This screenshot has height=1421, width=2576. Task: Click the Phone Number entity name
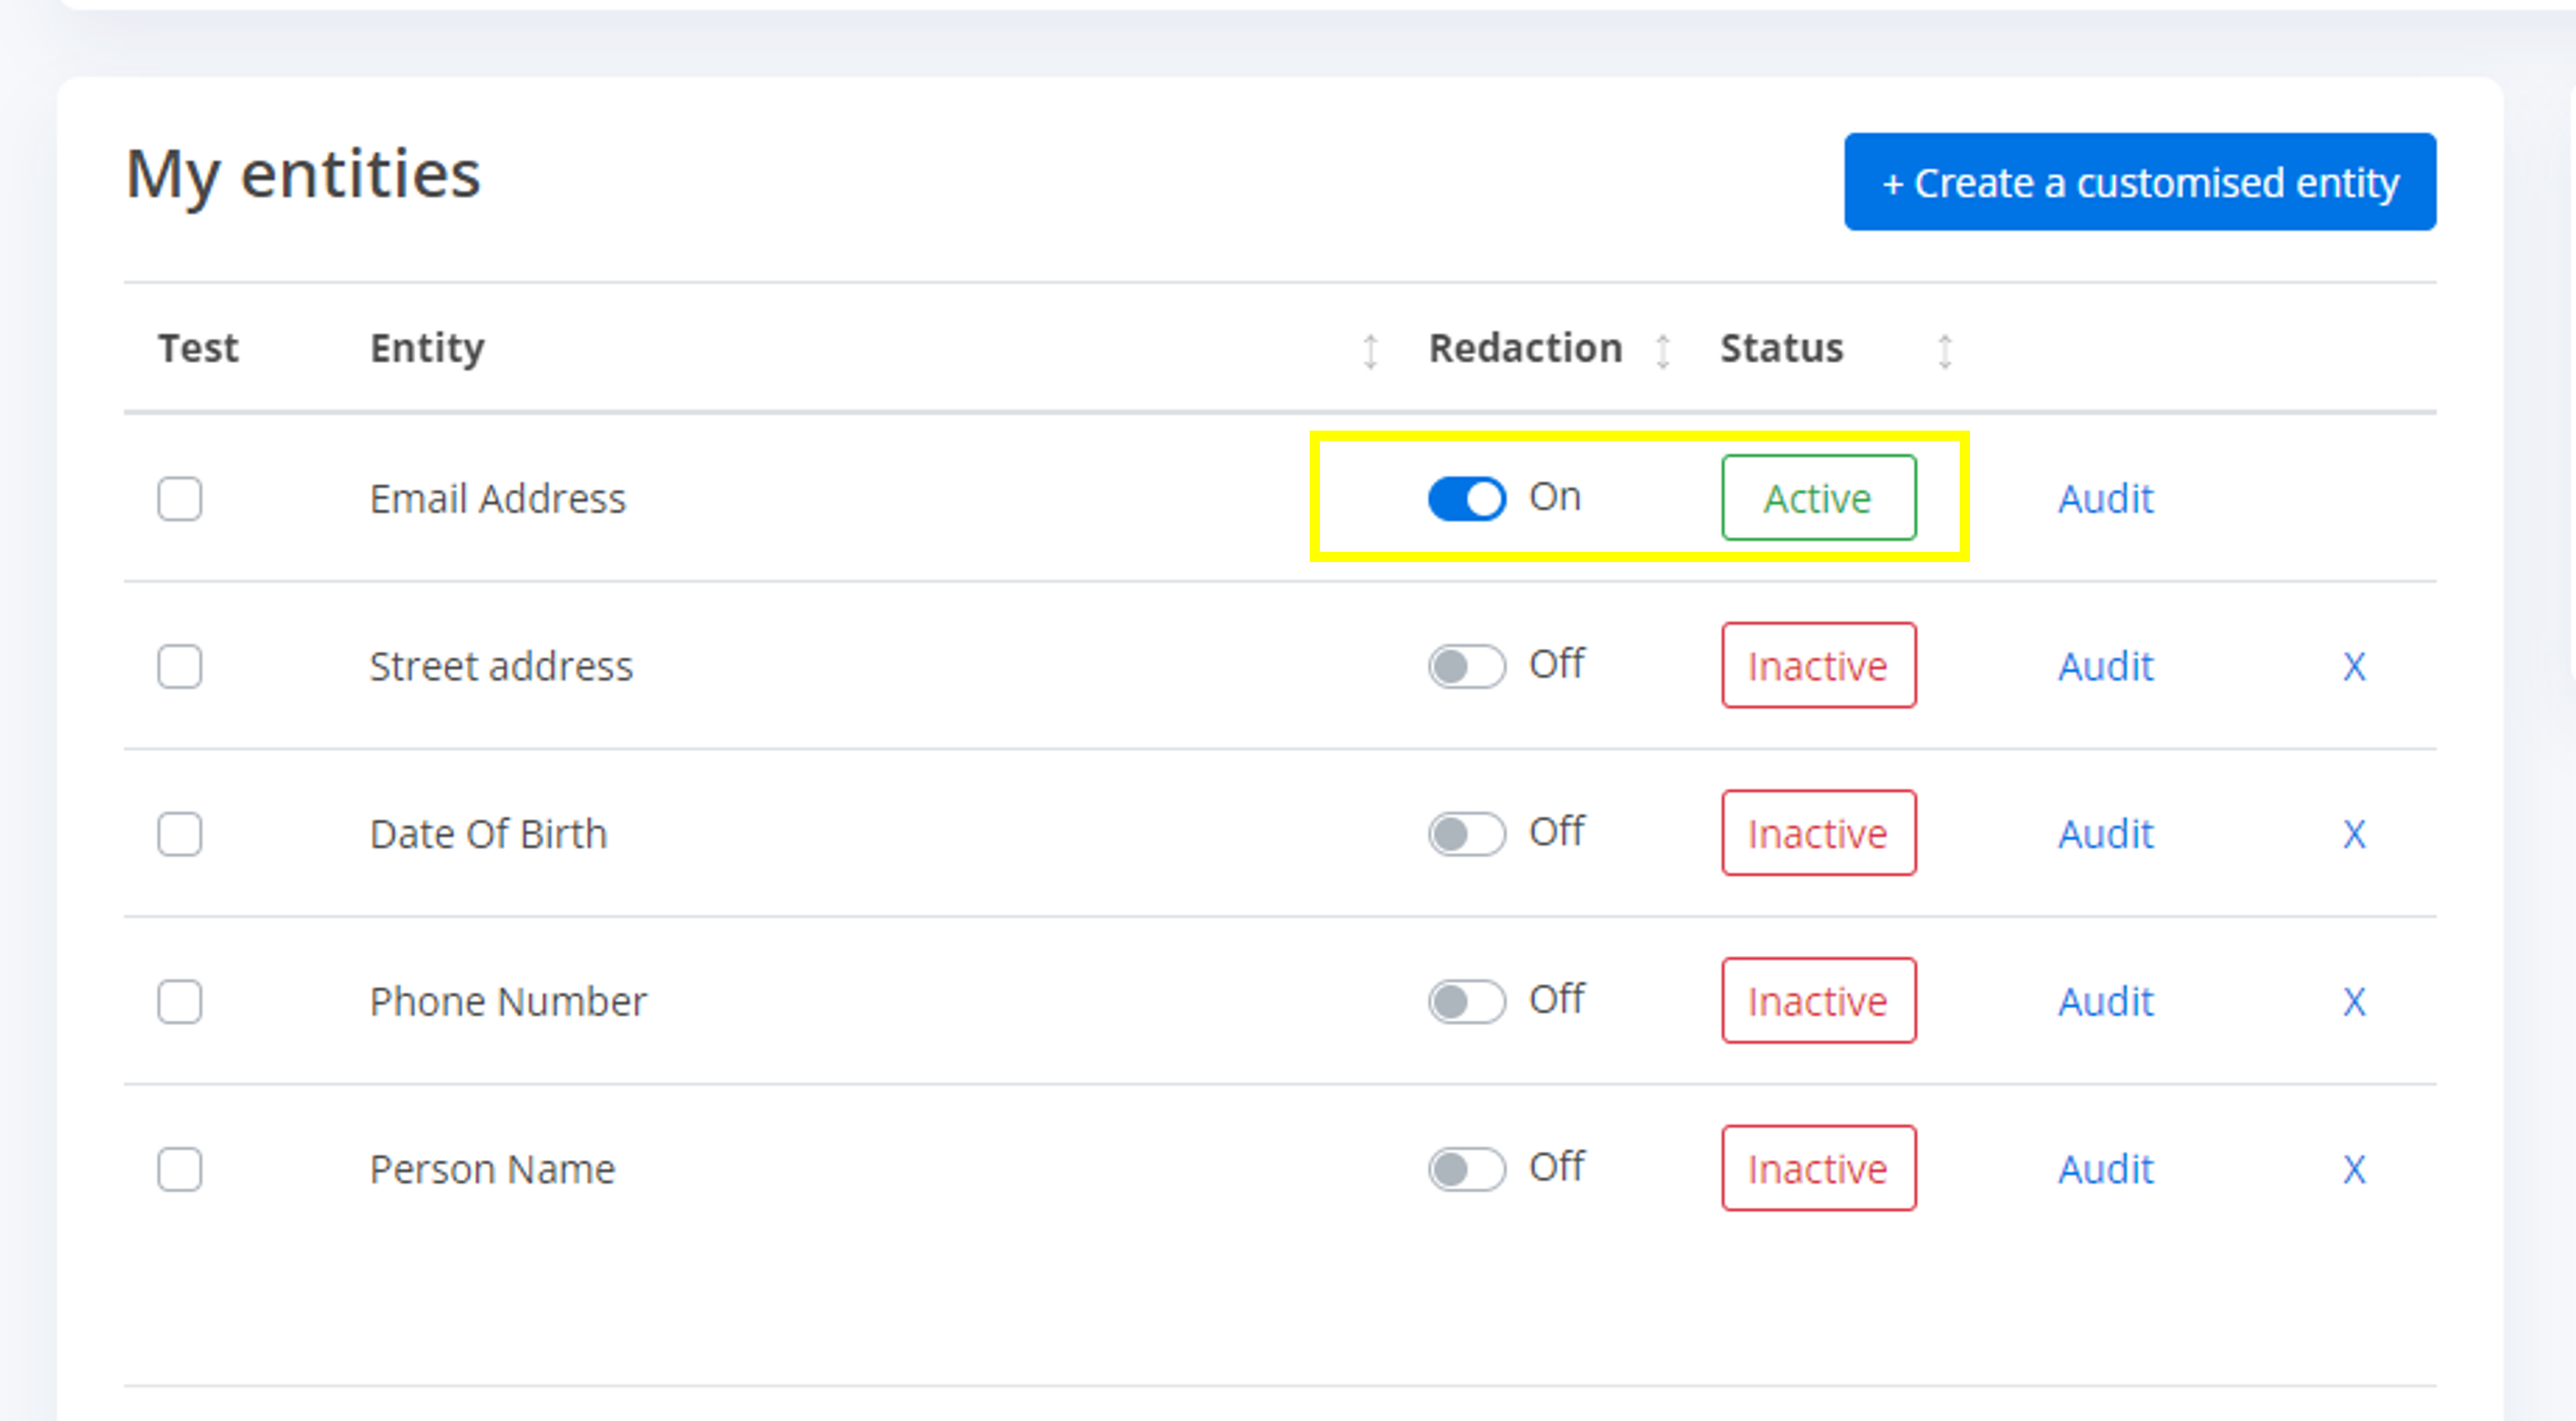pos(508,1001)
